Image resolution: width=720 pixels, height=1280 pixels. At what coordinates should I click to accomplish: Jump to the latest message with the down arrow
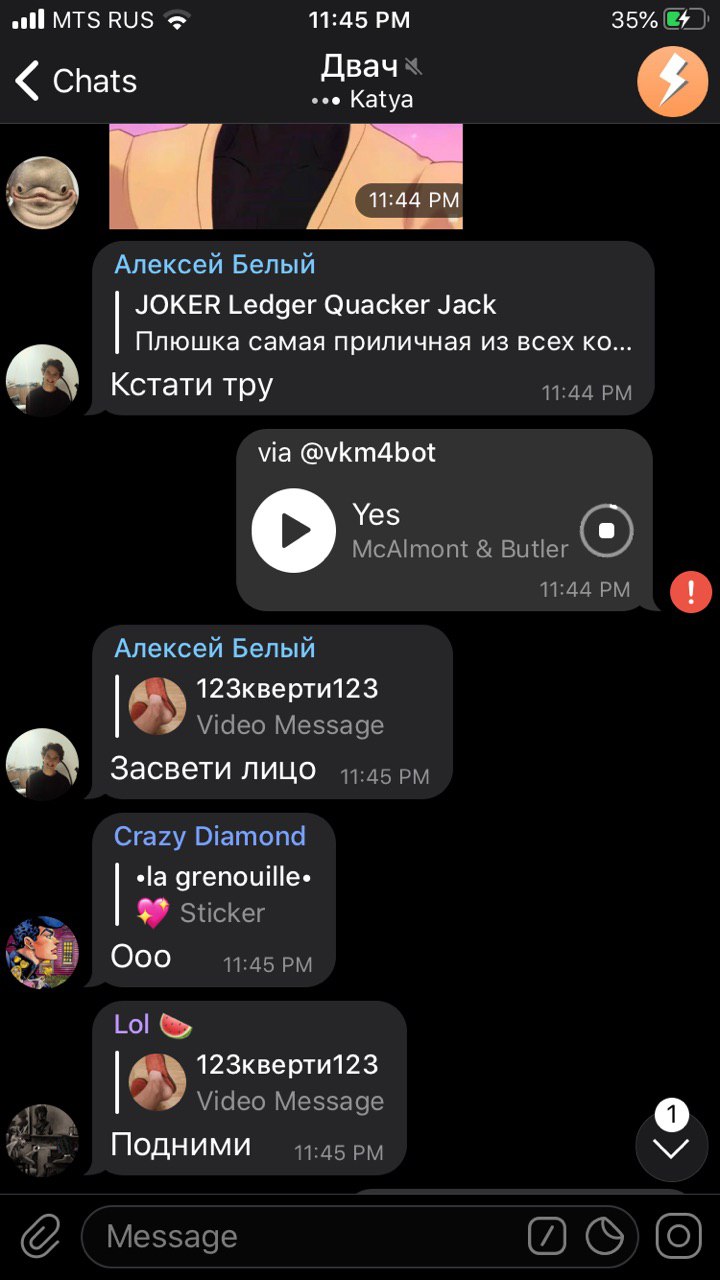click(672, 1146)
